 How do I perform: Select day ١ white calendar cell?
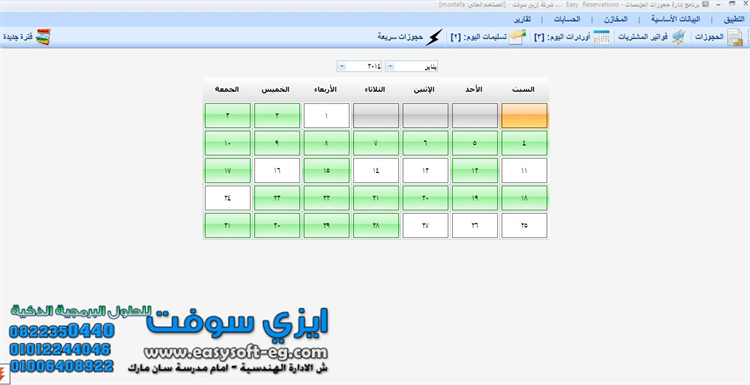tap(327, 116)
